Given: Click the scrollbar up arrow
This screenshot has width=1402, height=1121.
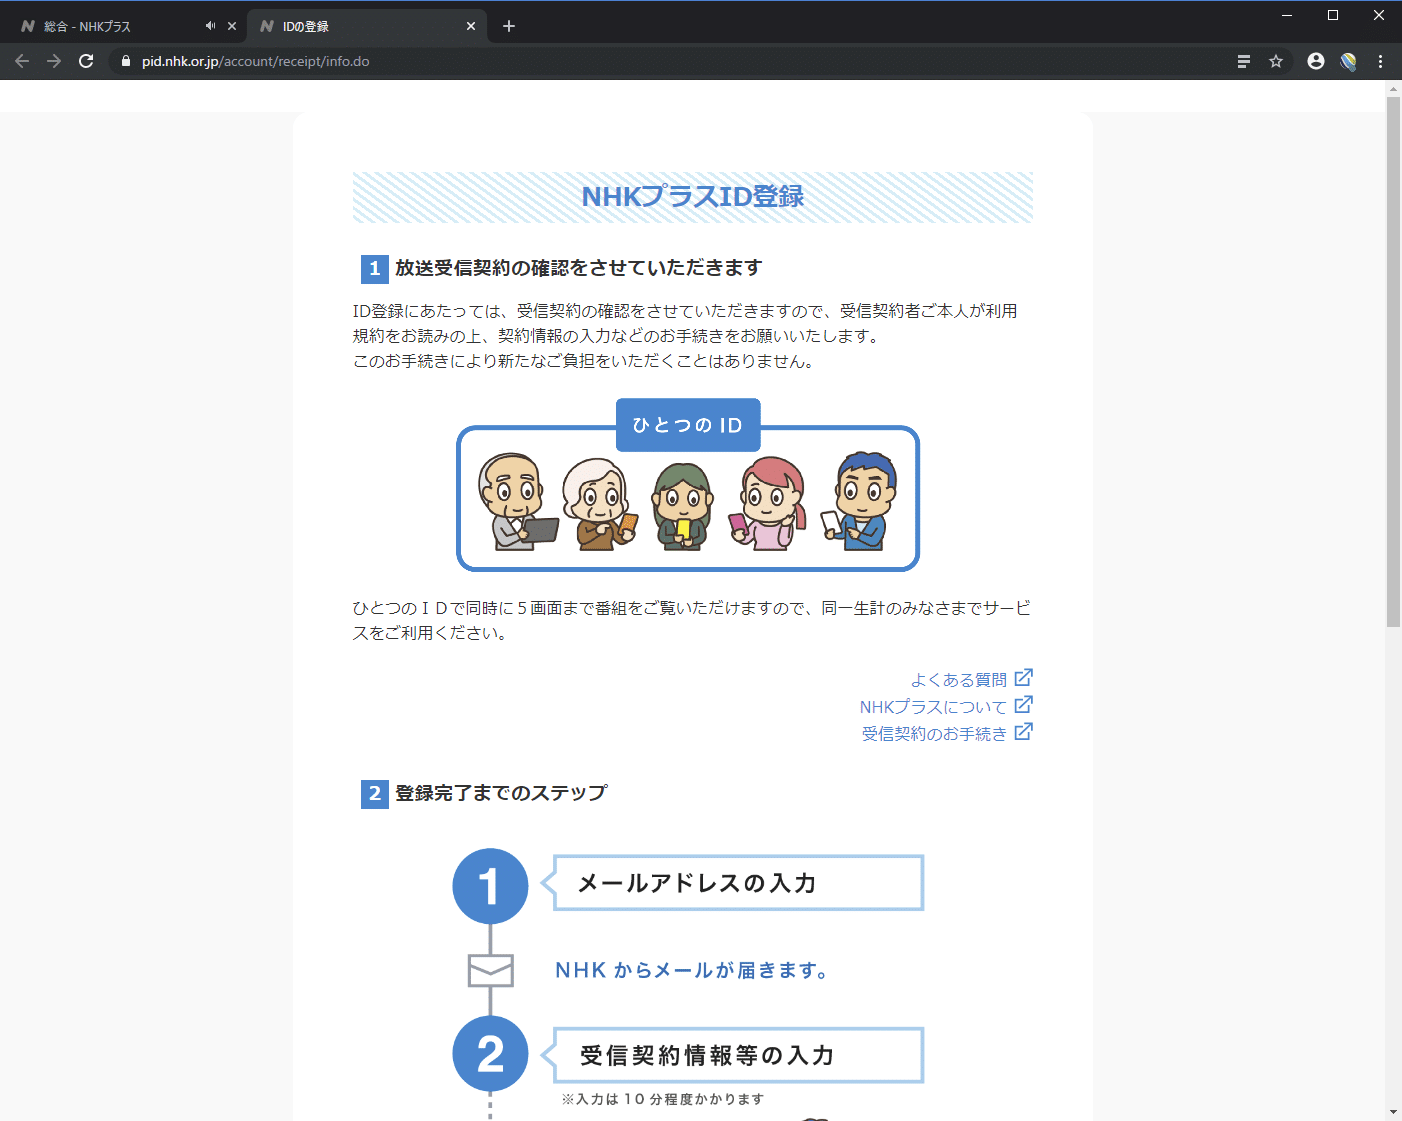Looking at the screenshot, I should pos(1393,89).
